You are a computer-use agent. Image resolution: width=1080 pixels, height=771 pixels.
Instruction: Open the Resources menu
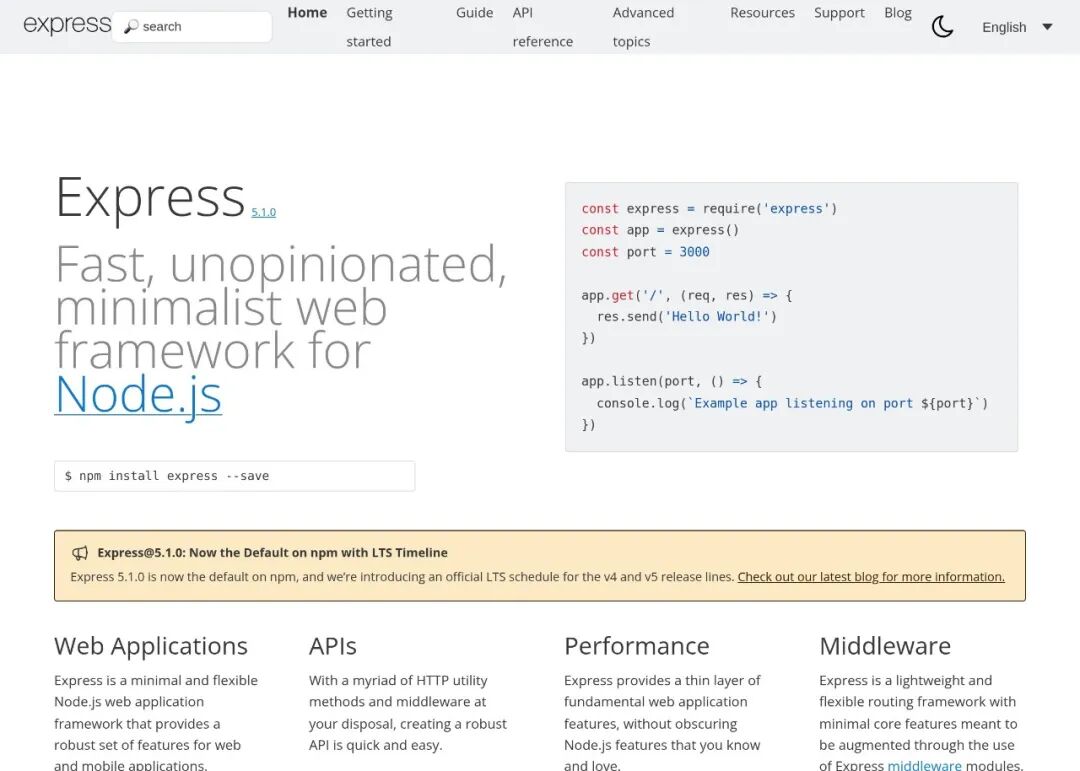pyautogui.click(x=762, y=13)
